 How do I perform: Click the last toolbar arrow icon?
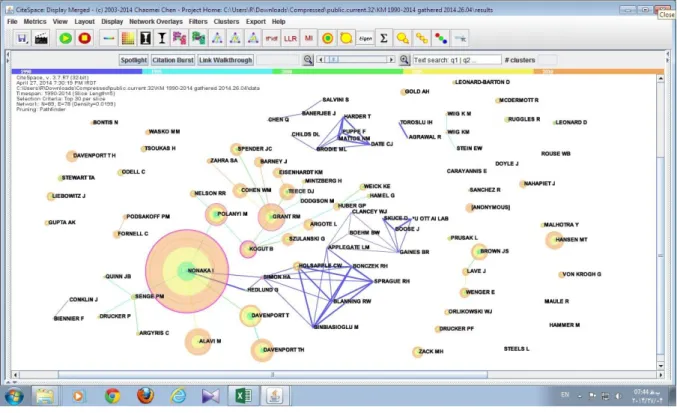(460, 38)
